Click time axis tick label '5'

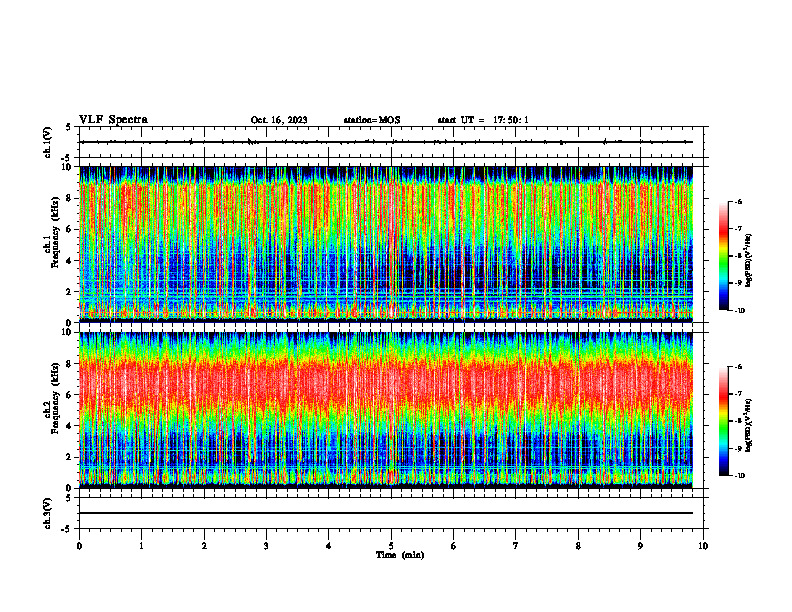(x=391, y=546)
